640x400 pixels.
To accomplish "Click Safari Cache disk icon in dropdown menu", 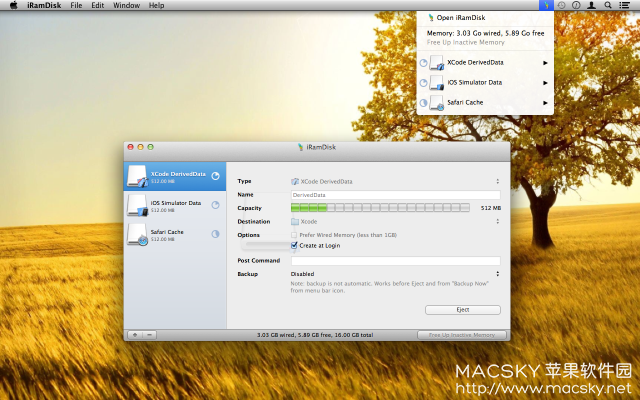I will pos(437,103).
